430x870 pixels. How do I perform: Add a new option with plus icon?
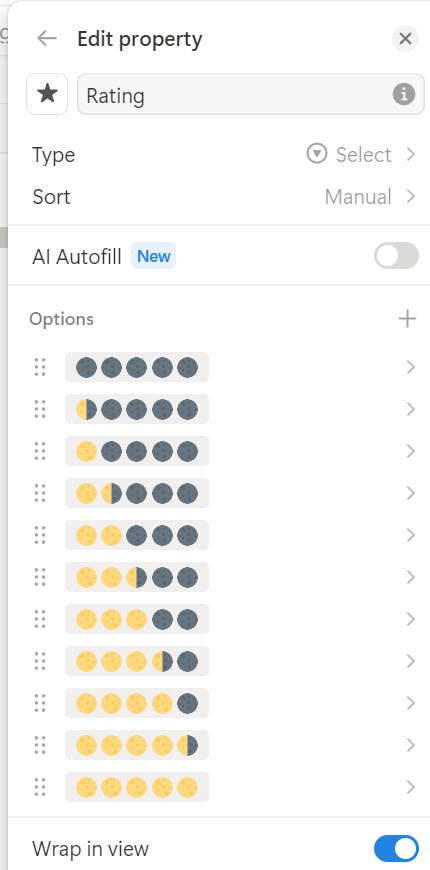click(407, 318)
